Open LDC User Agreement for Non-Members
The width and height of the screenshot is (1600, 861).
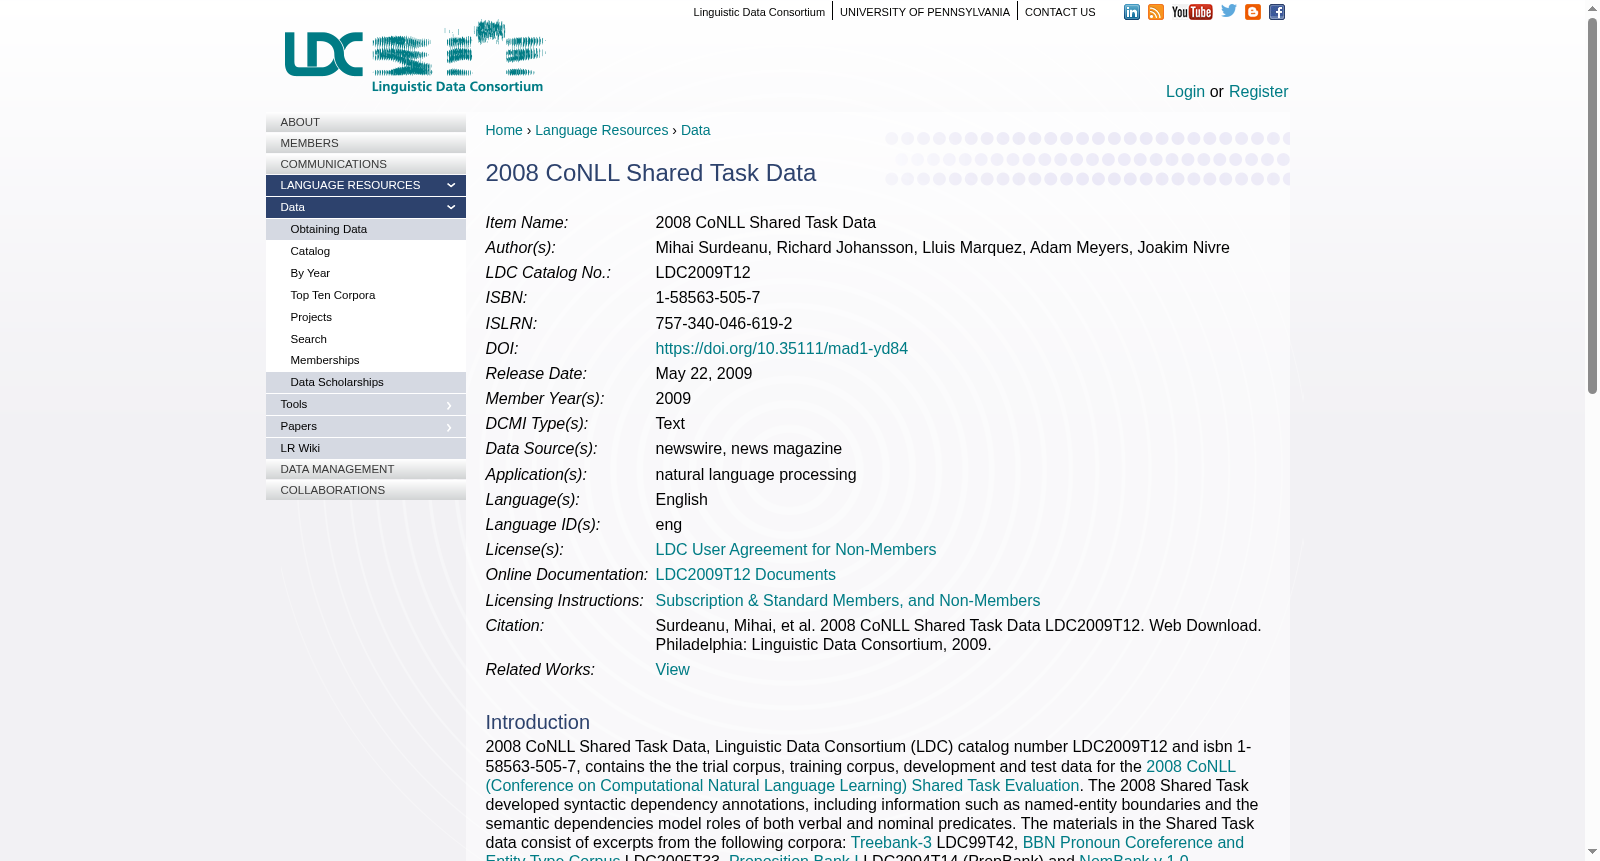click(795, 549)
